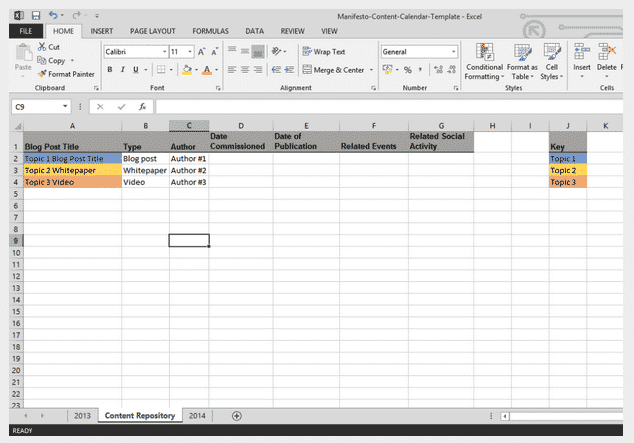Screen dimensions: 634x443
Task: Click the Select All corner triangle
Action: tap(17, 126)
